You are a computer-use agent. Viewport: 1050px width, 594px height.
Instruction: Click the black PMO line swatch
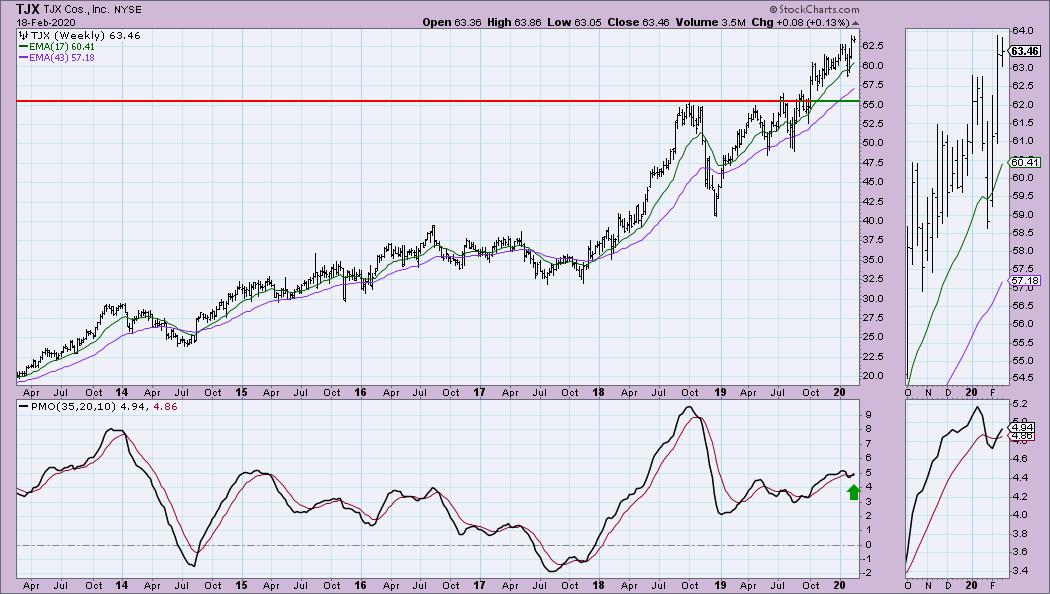click(x=23, y=406)
